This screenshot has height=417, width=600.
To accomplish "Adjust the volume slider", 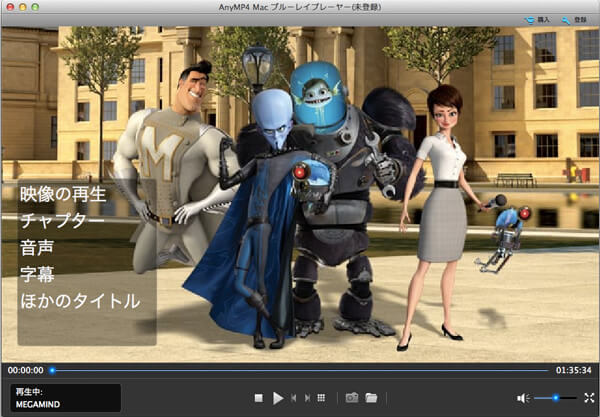I will 553,398.
